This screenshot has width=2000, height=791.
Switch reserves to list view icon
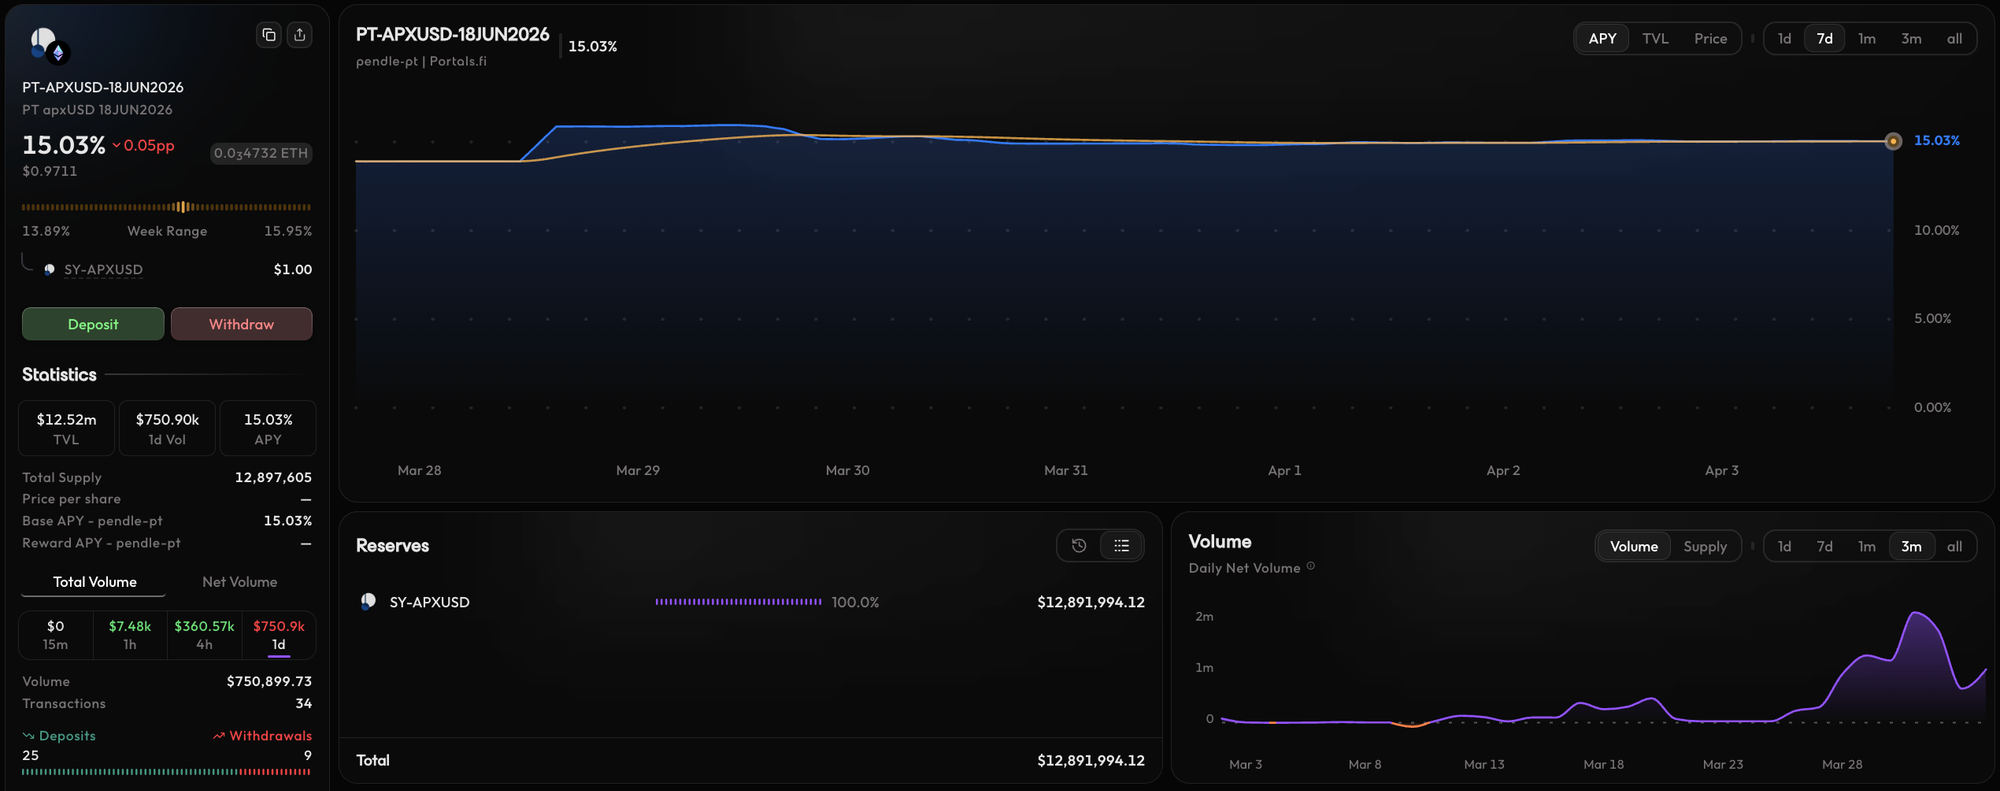tap(1122, 546)
